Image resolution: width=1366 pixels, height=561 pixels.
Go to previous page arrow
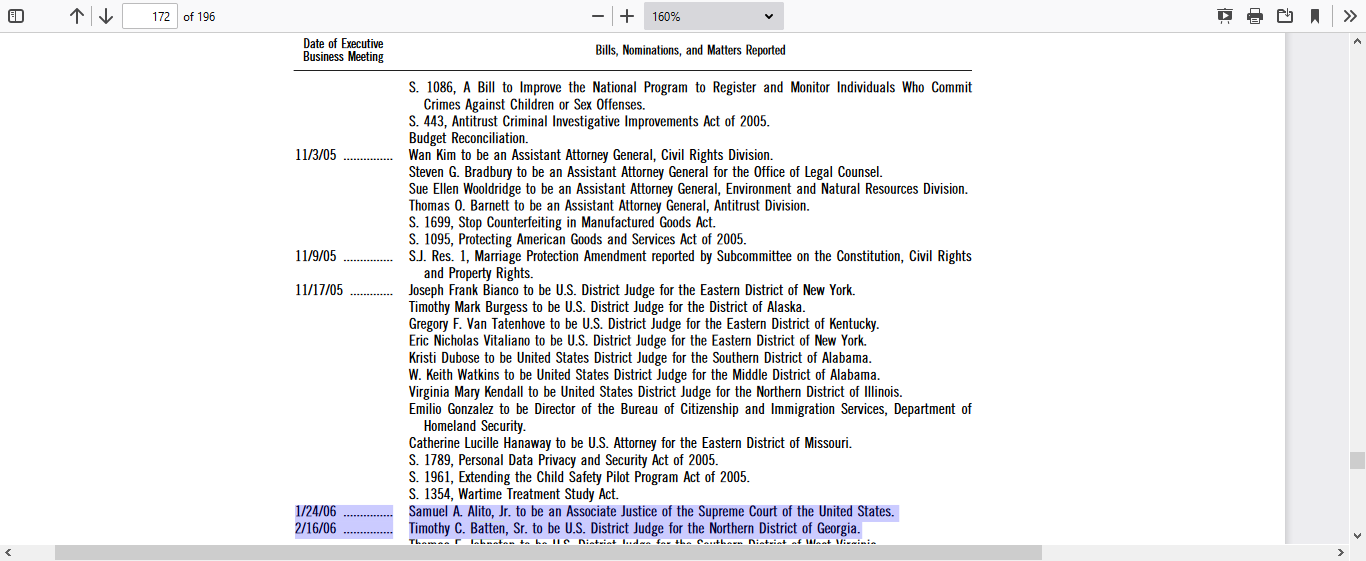(77, 16)
